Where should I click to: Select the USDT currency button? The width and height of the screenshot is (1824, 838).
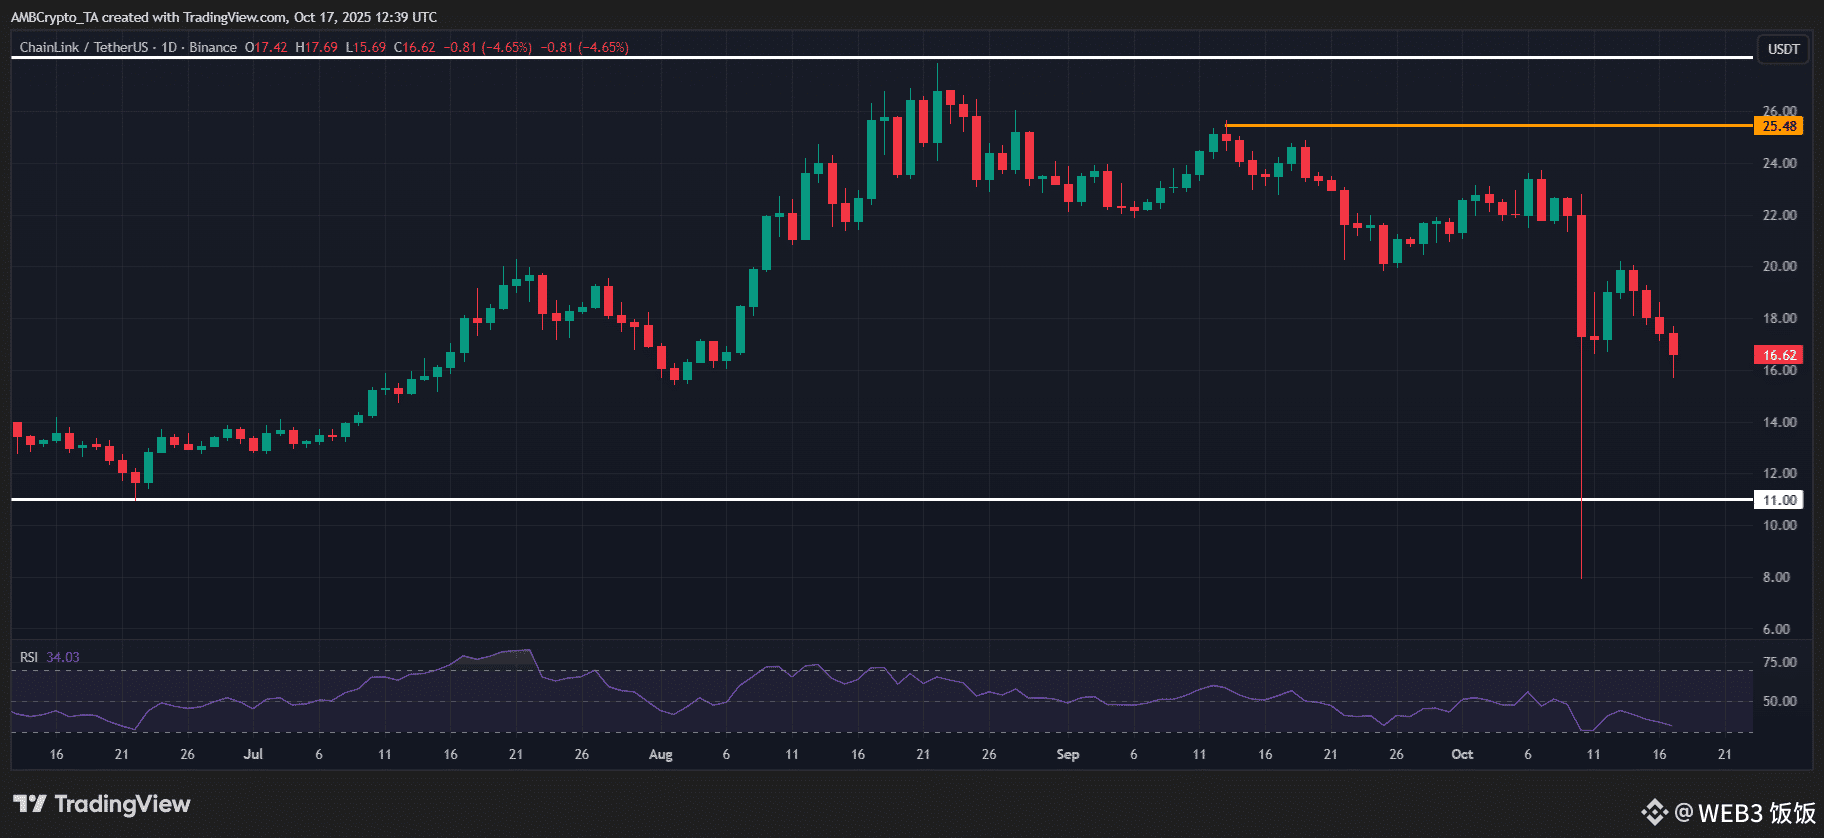(1783, 49)
